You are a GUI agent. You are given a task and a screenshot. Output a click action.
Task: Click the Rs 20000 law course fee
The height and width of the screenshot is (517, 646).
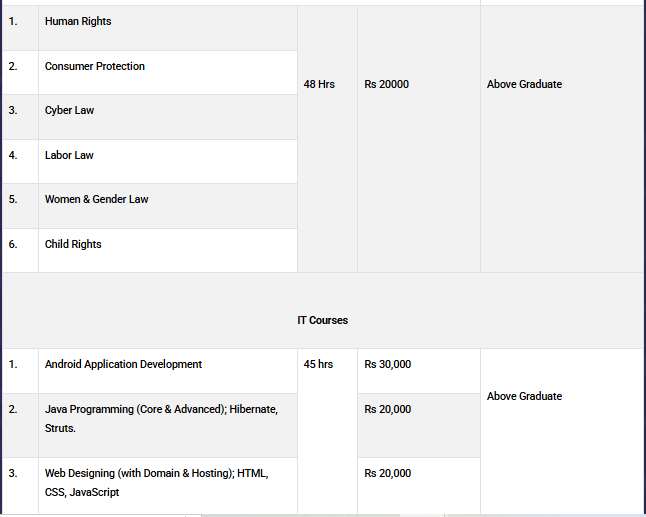(387, 85)
